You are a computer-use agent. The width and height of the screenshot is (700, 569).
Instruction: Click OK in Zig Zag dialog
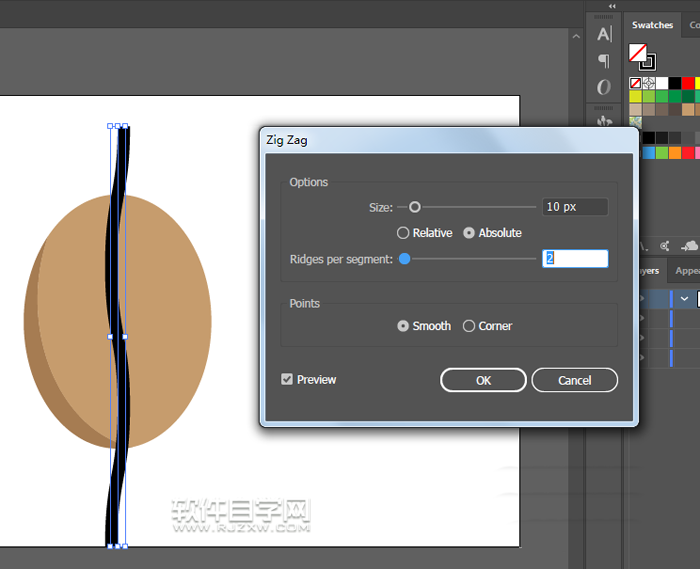coord(483,380)
